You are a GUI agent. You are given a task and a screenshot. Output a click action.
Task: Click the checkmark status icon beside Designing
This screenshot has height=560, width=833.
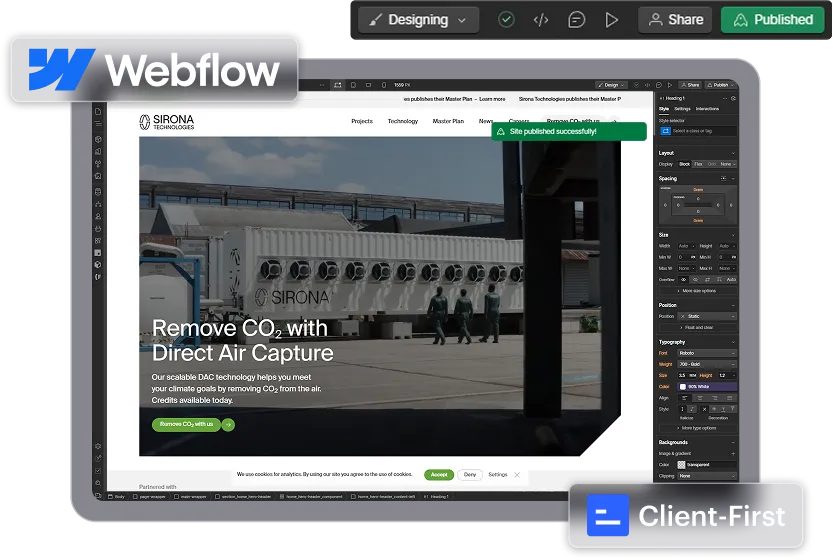coord(506,20)
